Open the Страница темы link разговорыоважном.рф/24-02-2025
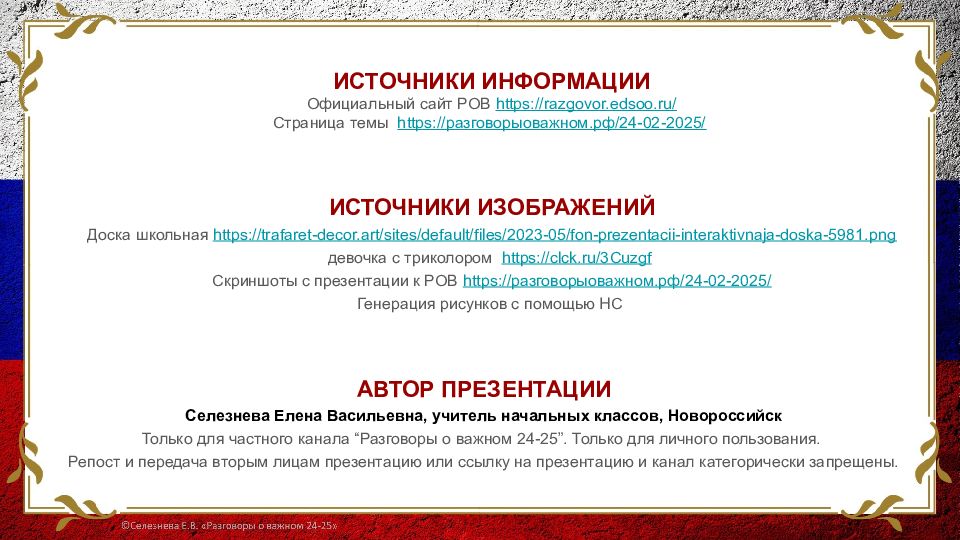Viewport: 960px width, 540px height. (x=551, y=122)
